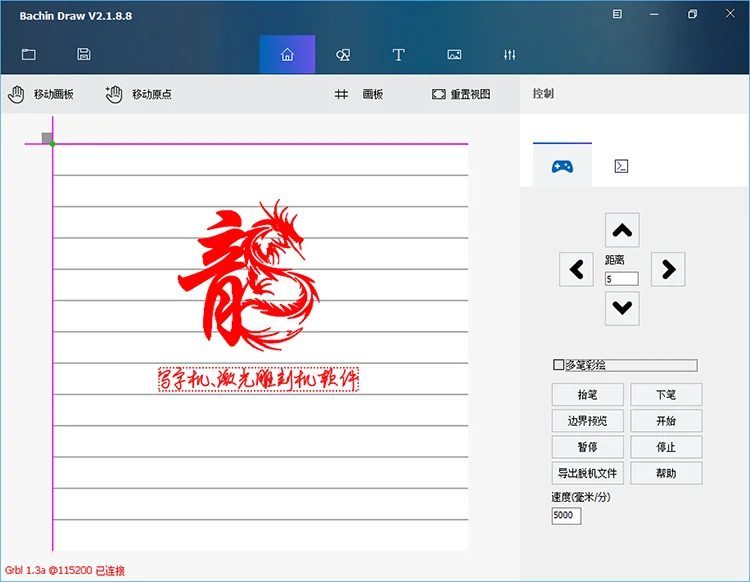Save the drawing with the floppy icon

pos(84,54)
